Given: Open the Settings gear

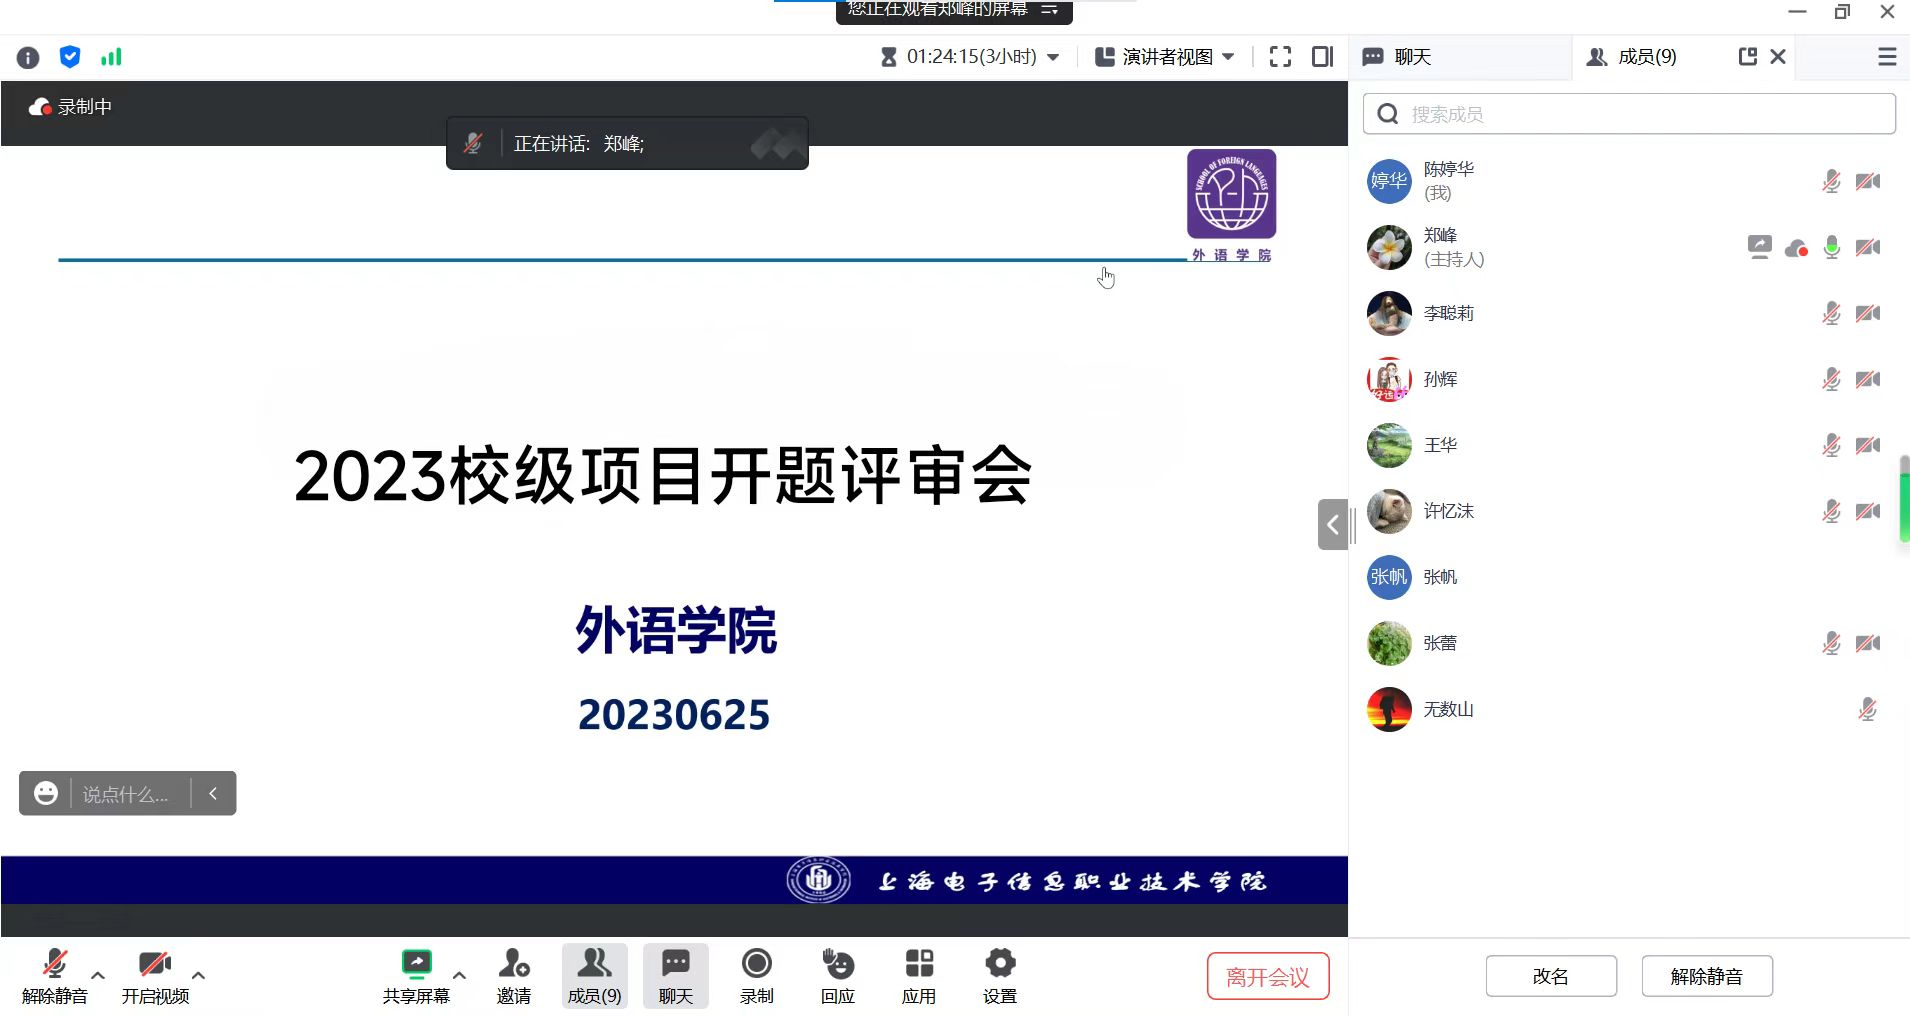Looking at the screenshot, I should [999, 975].
